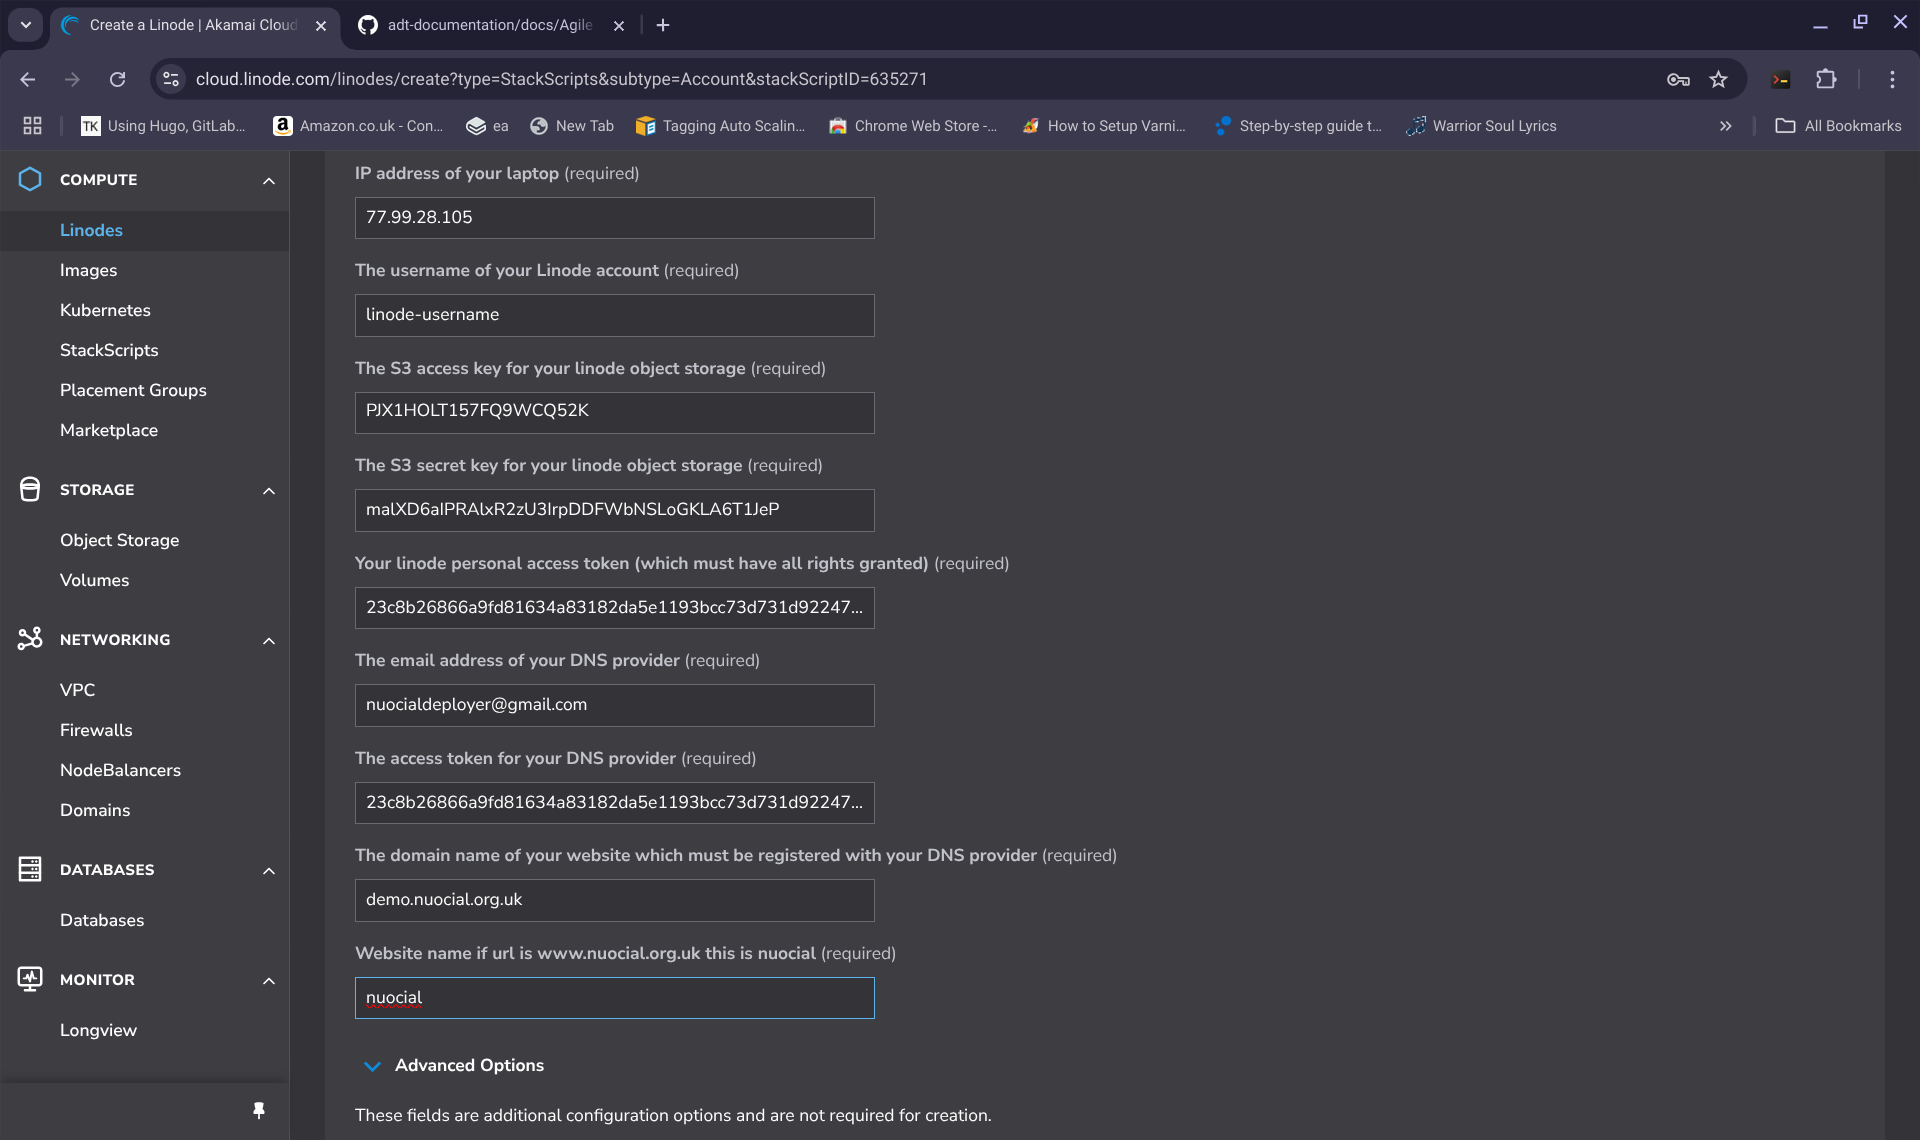Click the S3 access key field

pyautogui.click(x=614, y=412)
